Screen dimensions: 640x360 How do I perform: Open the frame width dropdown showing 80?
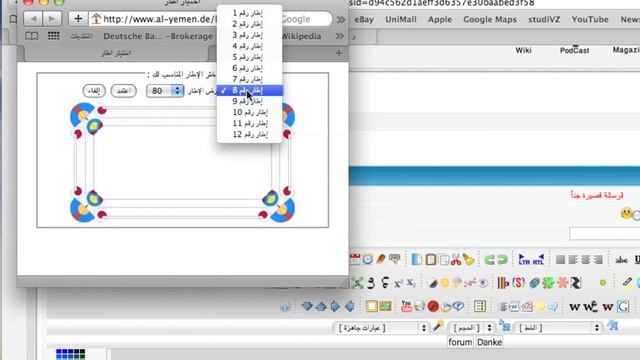(165, 91)
